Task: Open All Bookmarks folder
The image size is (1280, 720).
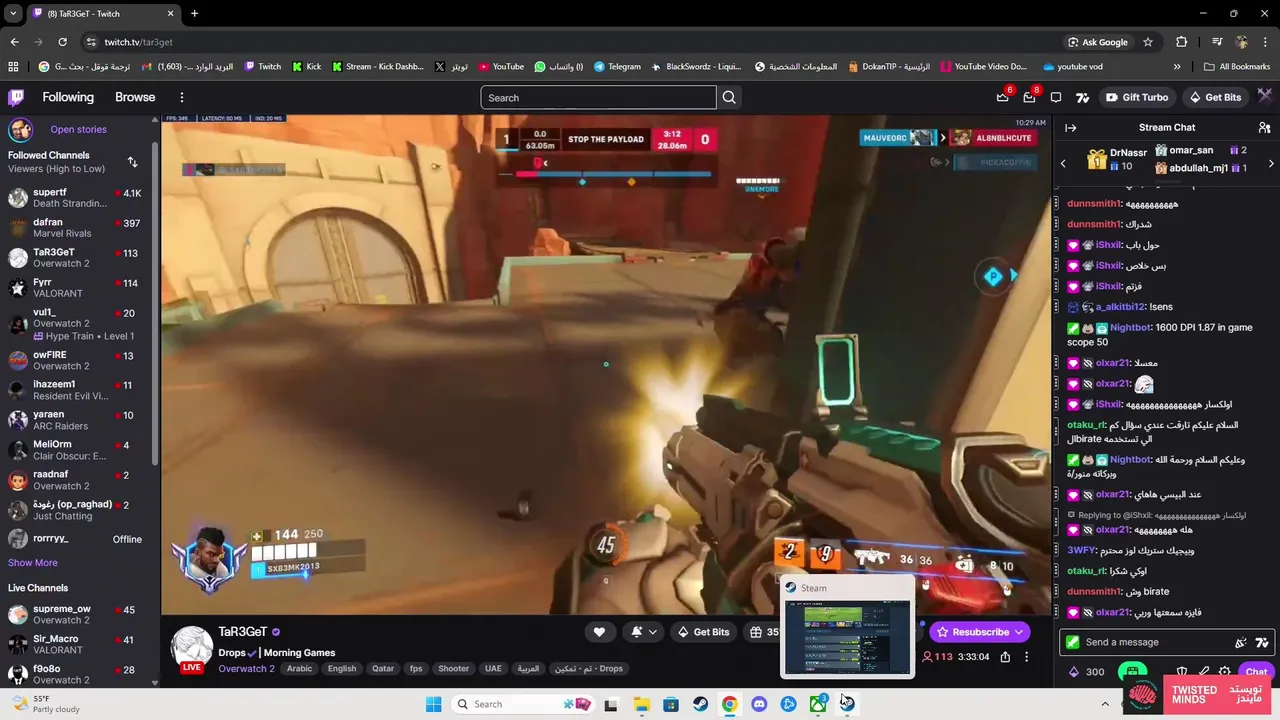Action: pyautogui.click(x=1236, y=67)
